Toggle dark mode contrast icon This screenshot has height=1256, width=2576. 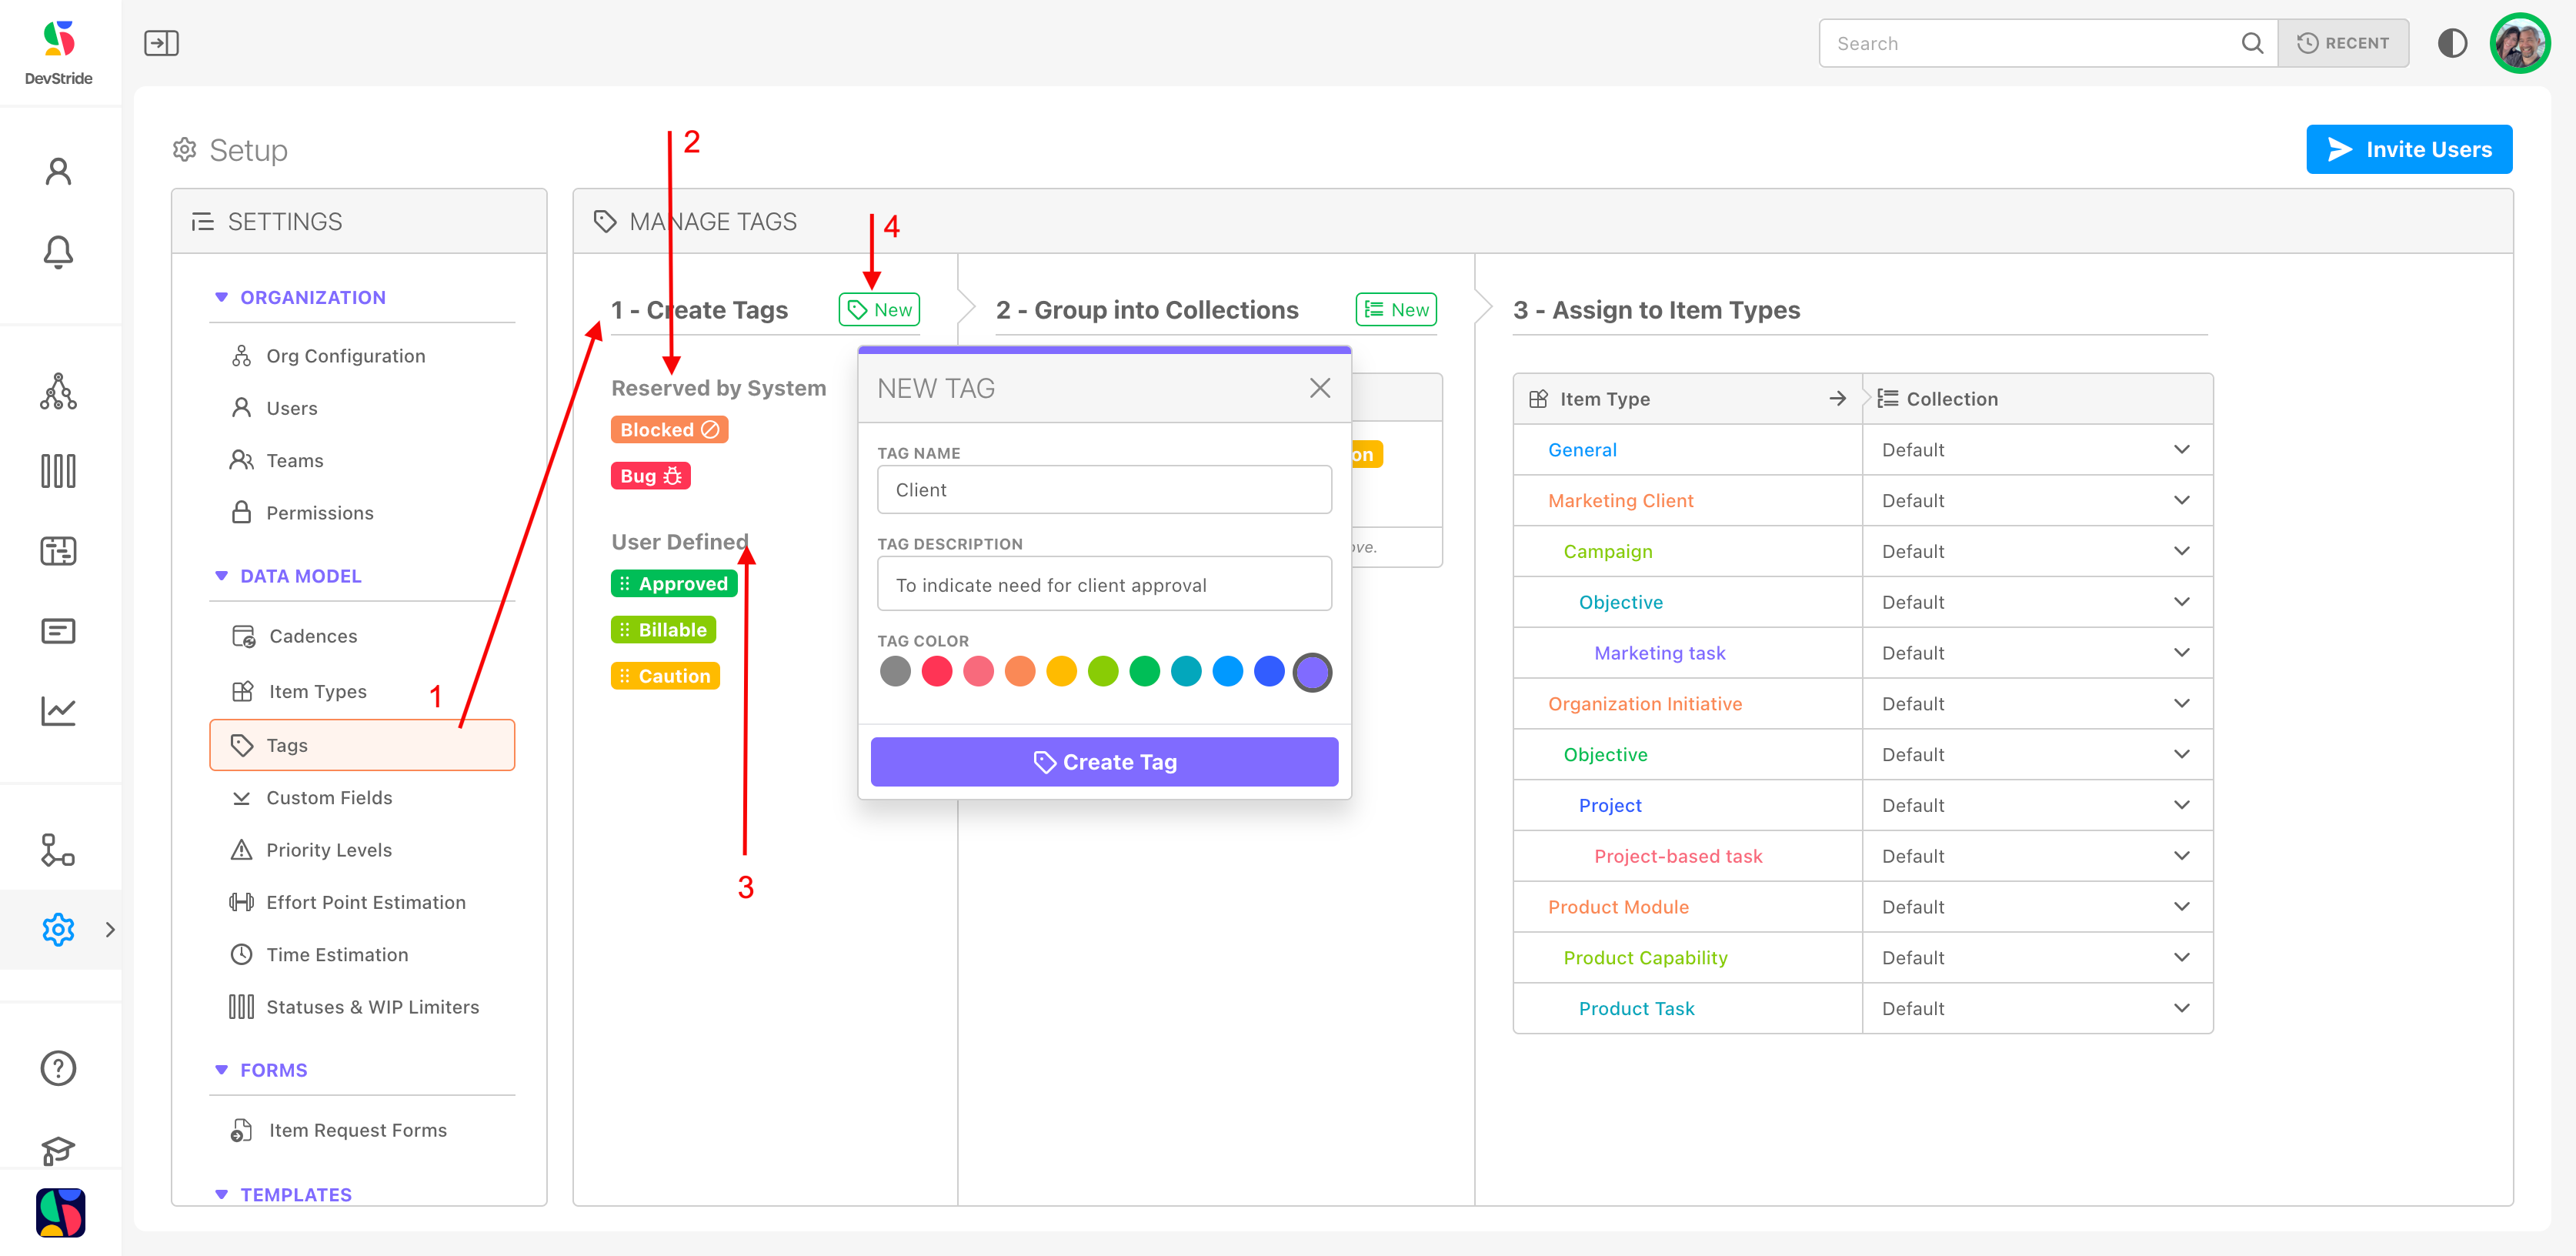(2452, 43)
